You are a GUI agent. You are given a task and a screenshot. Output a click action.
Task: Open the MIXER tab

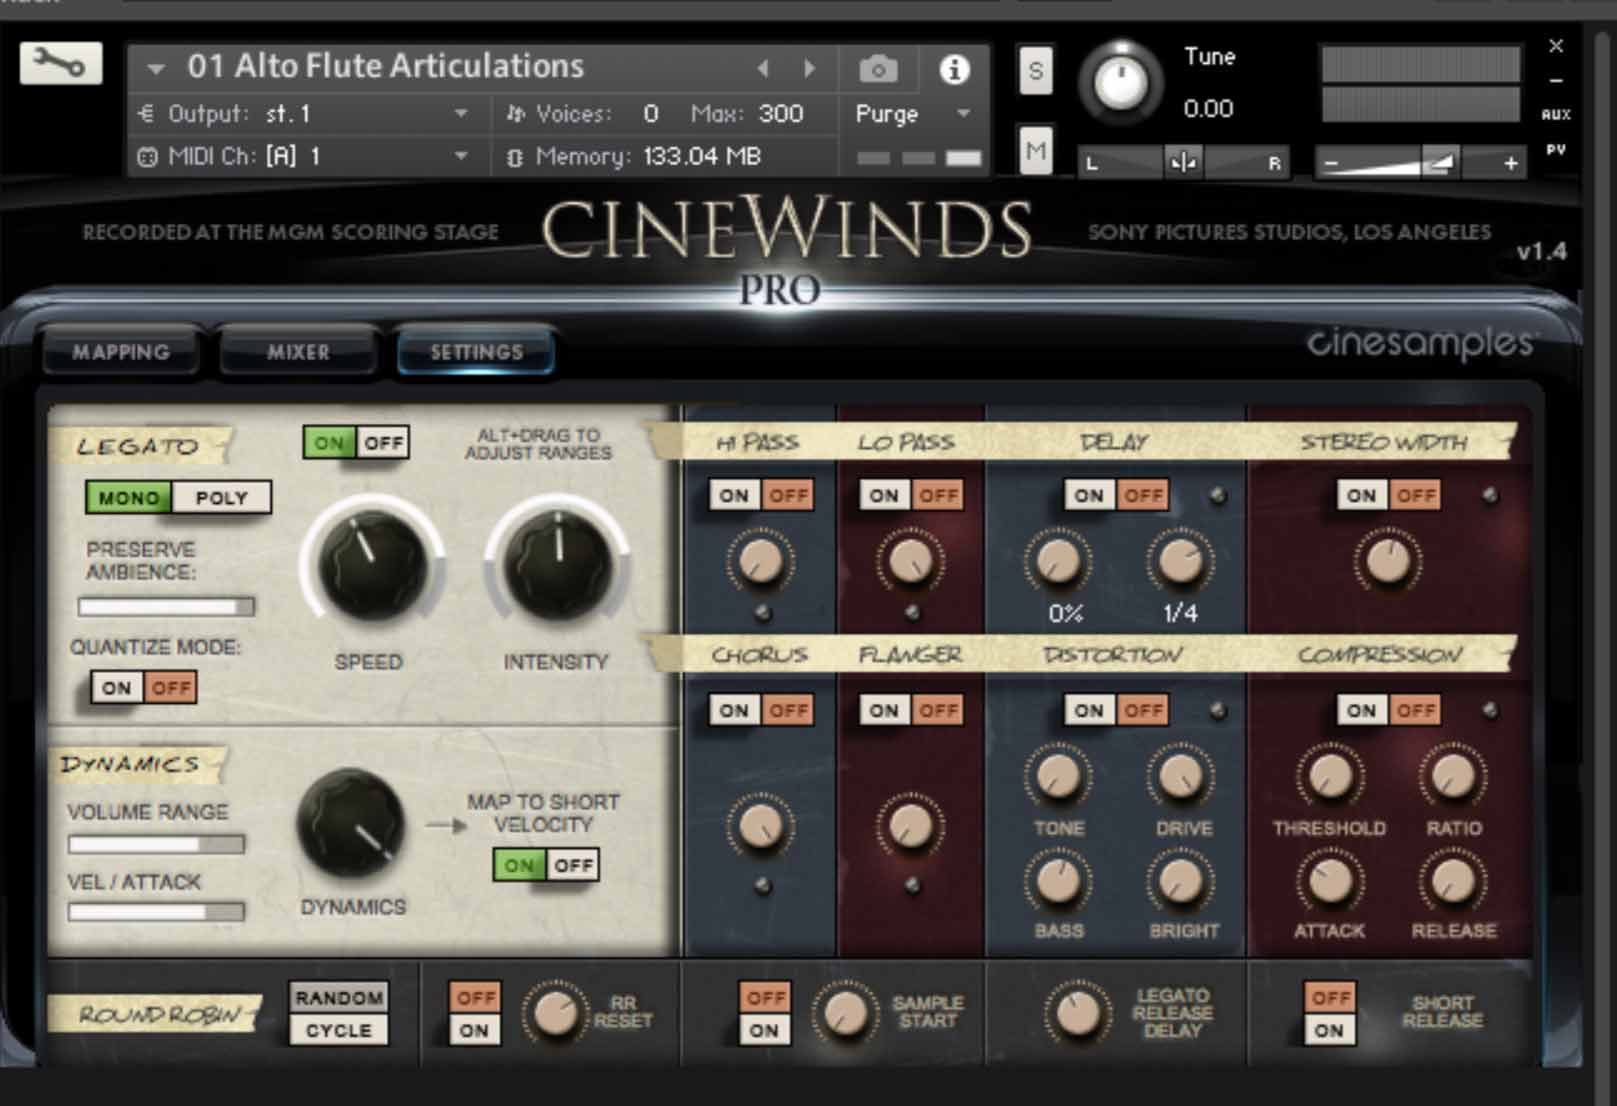pyautogui.click(x=297, y=352)
